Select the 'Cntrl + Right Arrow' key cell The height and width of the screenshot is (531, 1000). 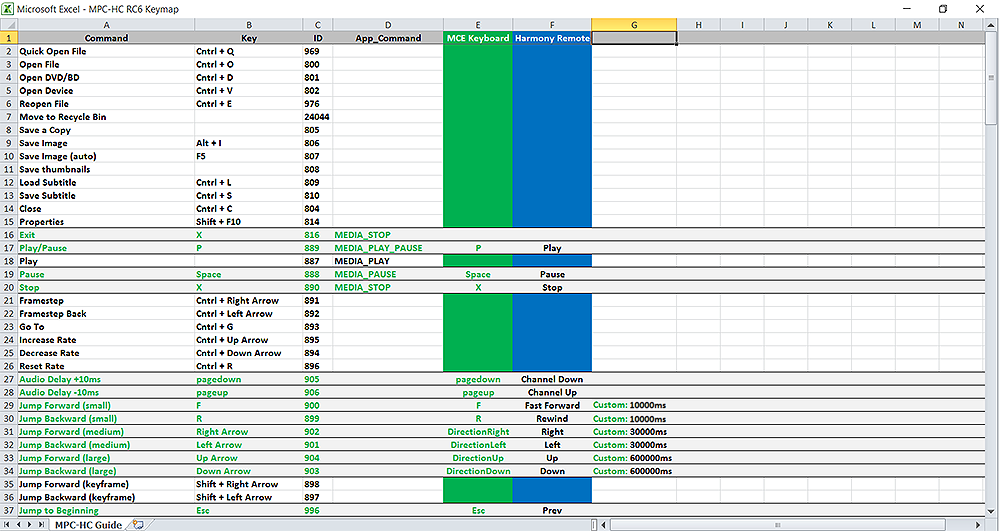249,301
